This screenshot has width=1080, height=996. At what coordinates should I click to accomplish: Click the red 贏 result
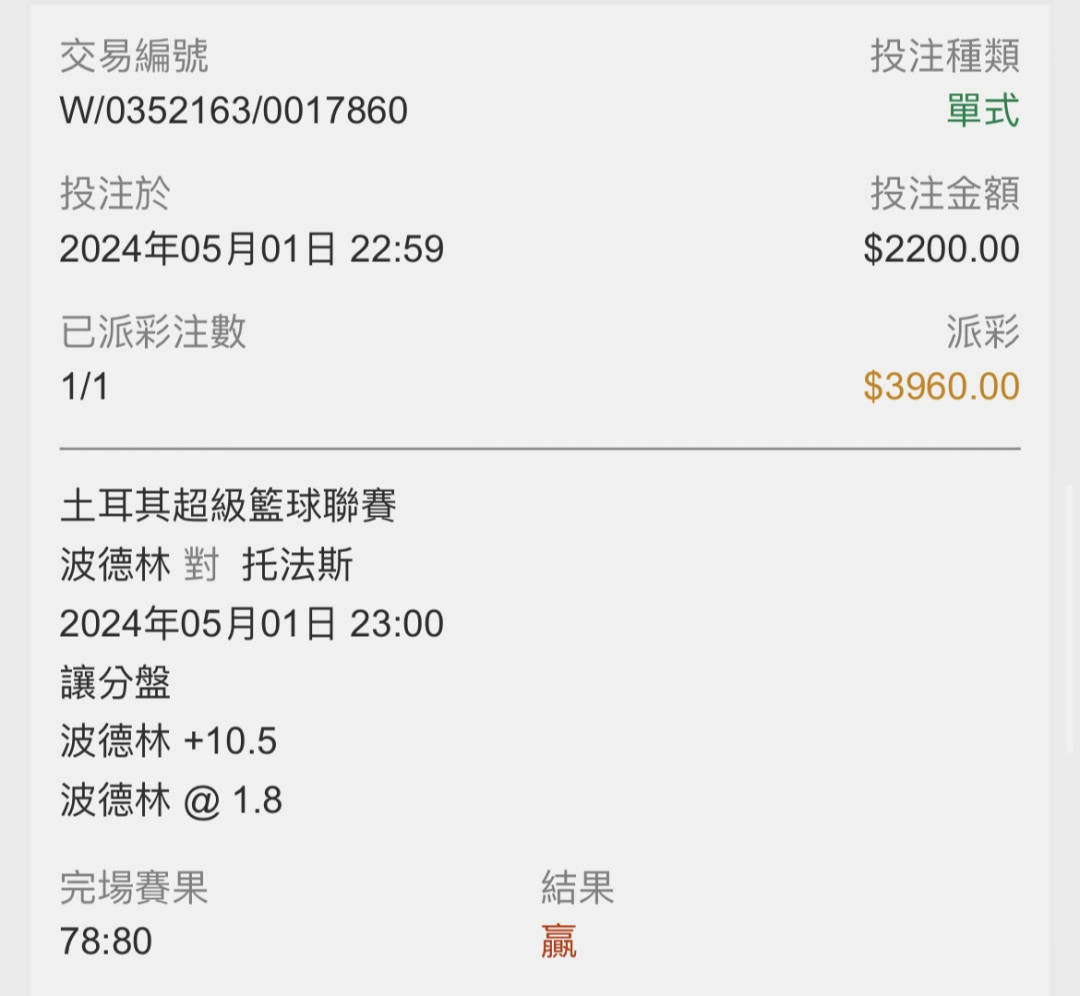pos(559,941)
